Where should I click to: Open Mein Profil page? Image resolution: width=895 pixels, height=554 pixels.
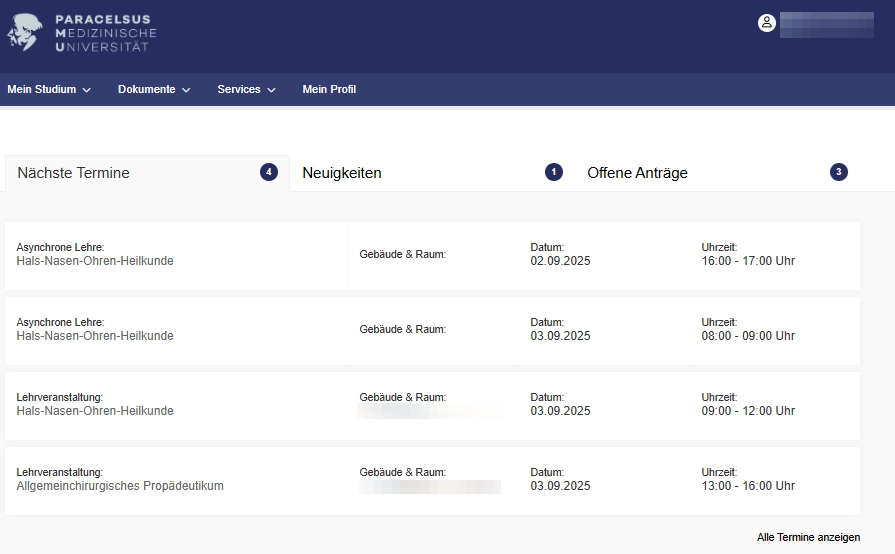pos(329,90)
